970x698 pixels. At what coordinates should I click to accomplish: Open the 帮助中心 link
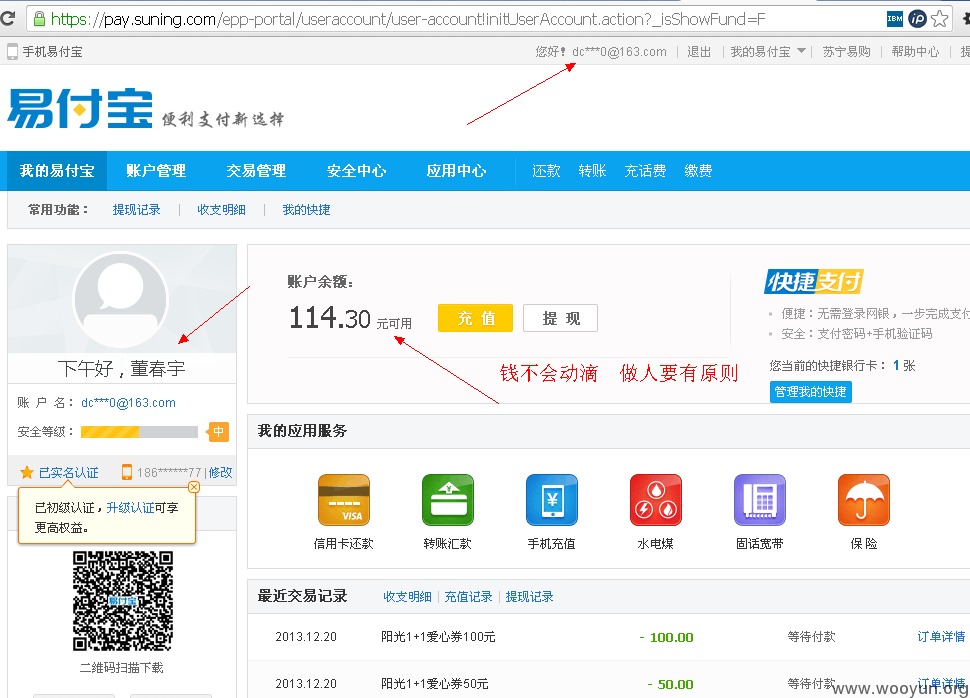coord(916,52)
